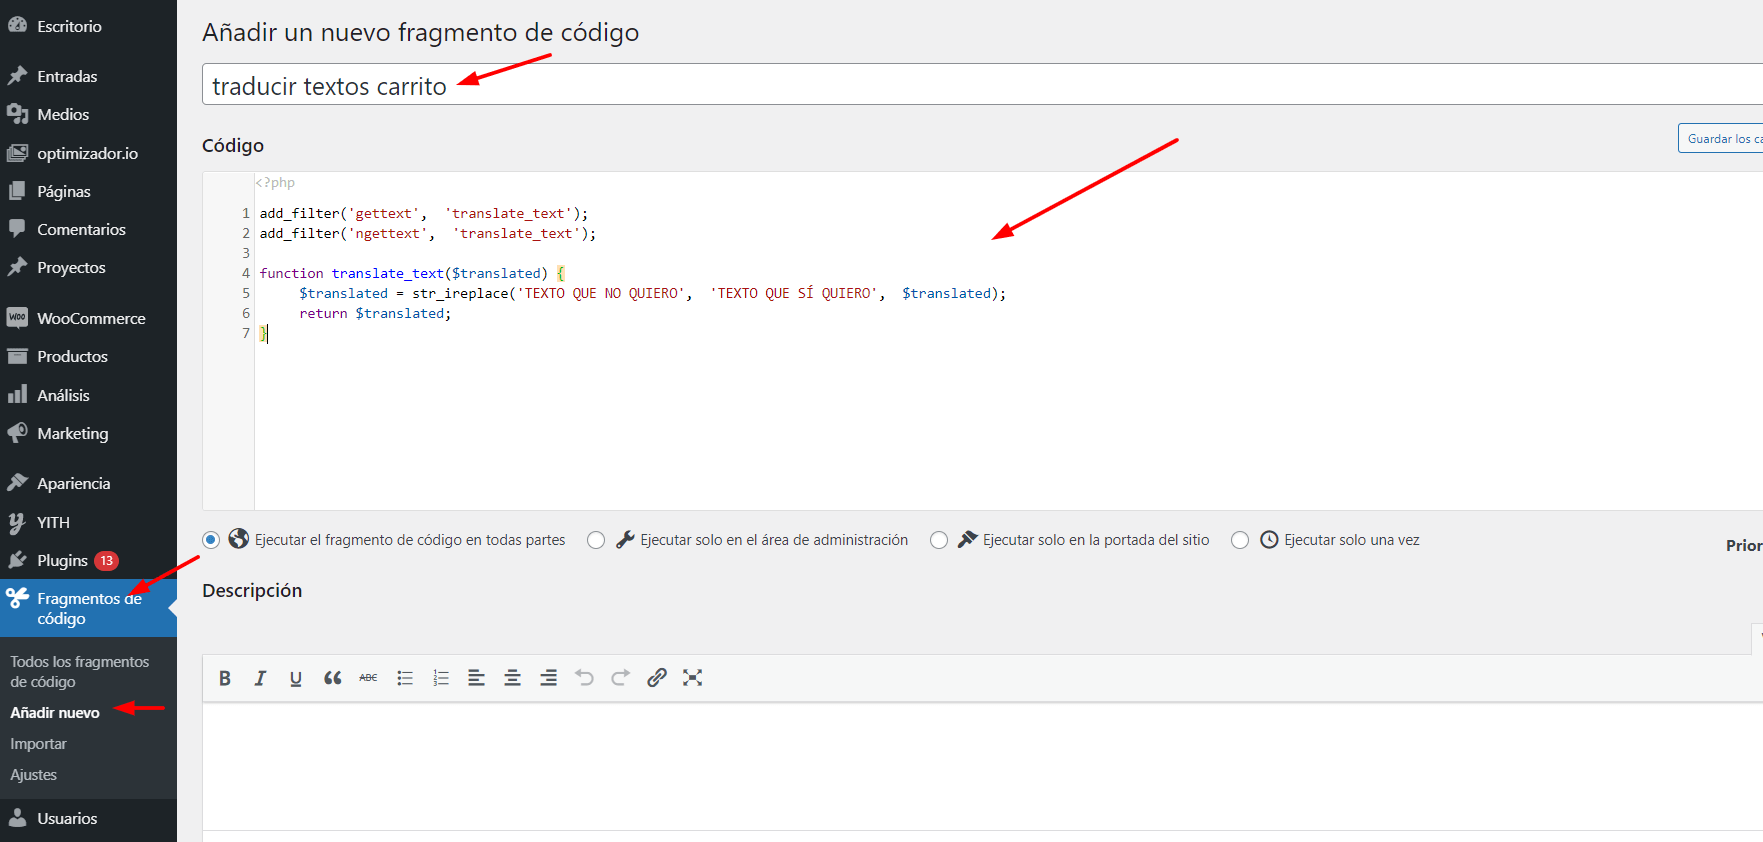Open Ajustes submenu item
The image size is (1763, 842).
tap(34, 775)
